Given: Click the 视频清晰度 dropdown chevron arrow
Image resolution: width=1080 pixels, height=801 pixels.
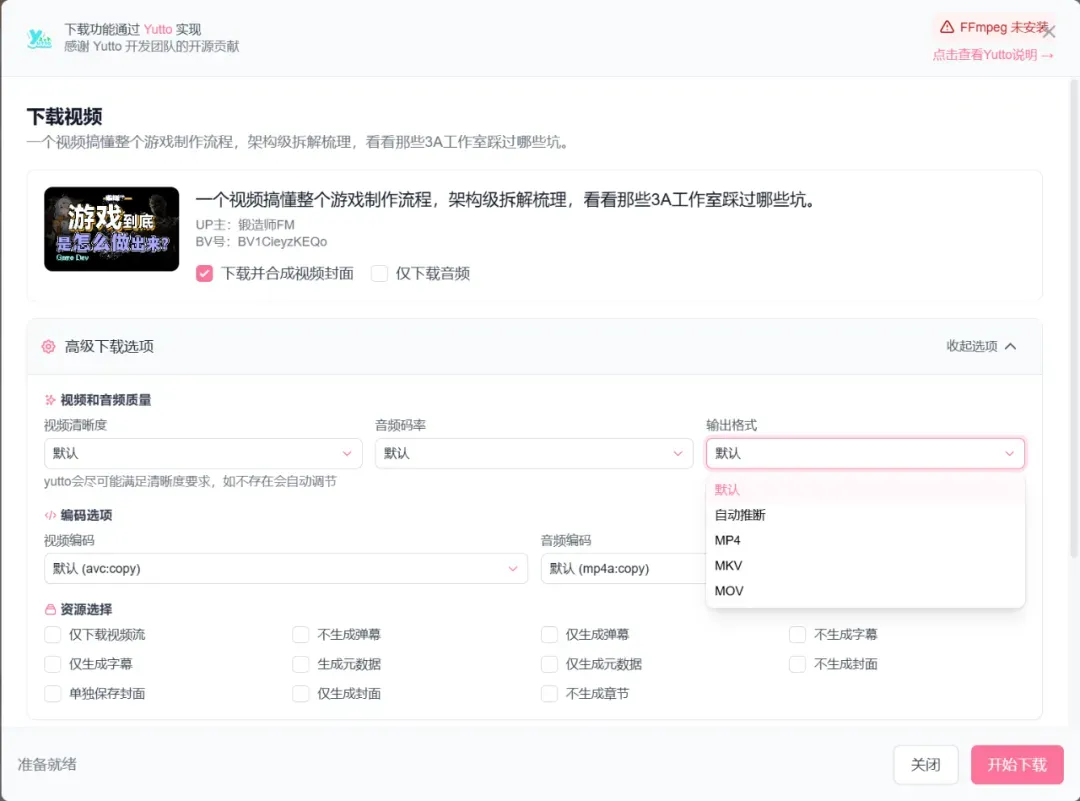Looking at the screenshot, I should coord(347,453).
